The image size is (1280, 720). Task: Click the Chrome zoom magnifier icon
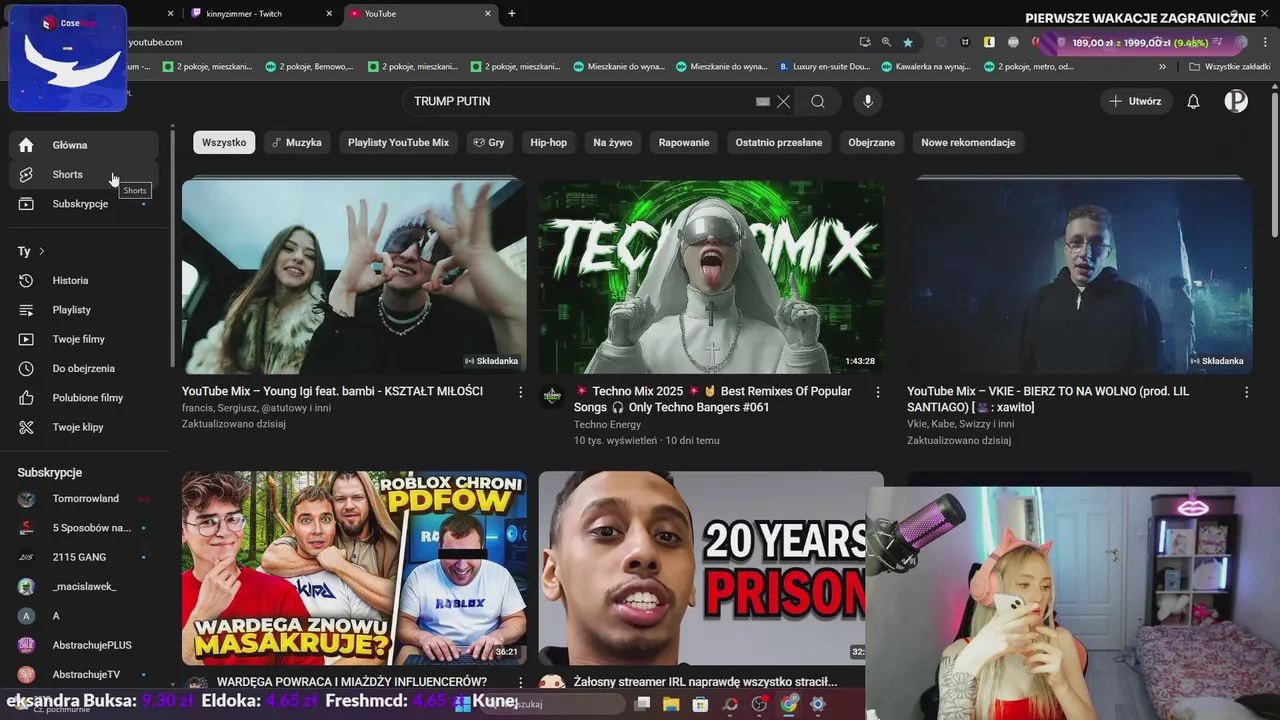tap(886, 42)
